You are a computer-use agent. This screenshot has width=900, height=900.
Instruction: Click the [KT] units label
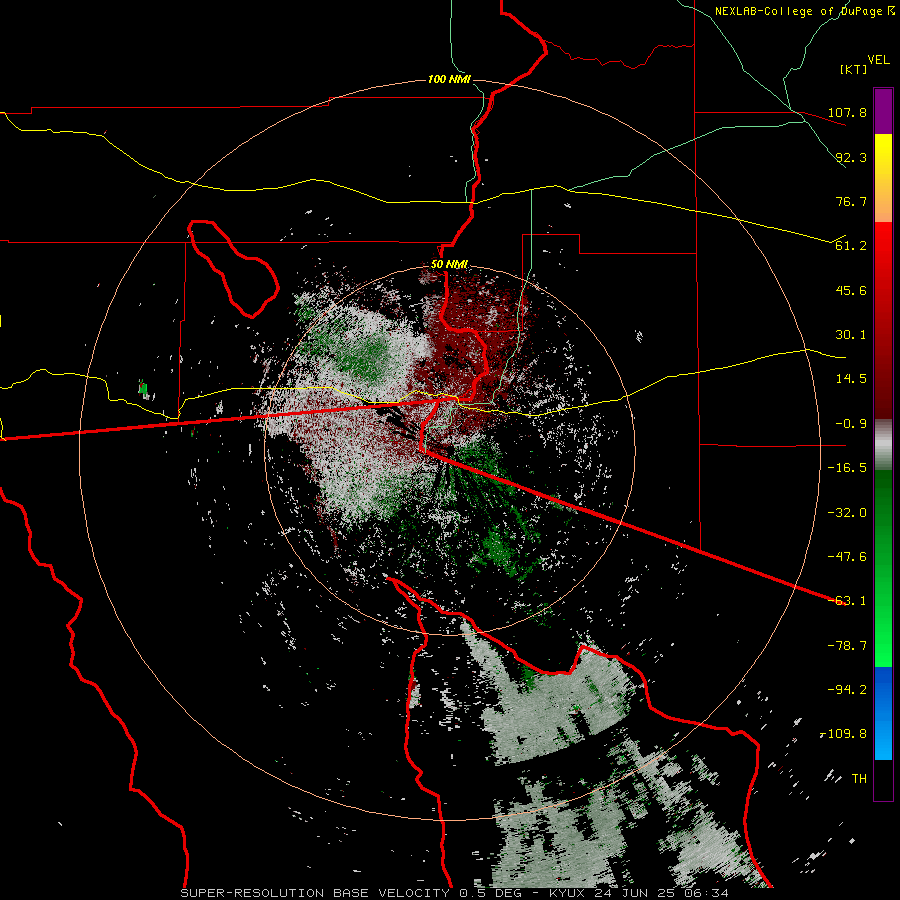(x=854, y=69)
